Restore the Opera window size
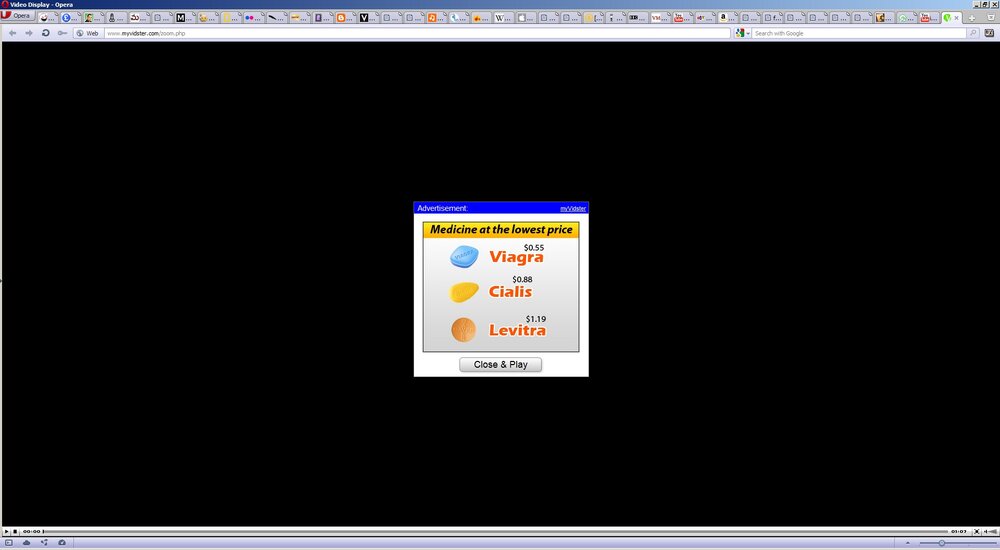Viewport: 1000px width, 550px height. tap(985, 4)
